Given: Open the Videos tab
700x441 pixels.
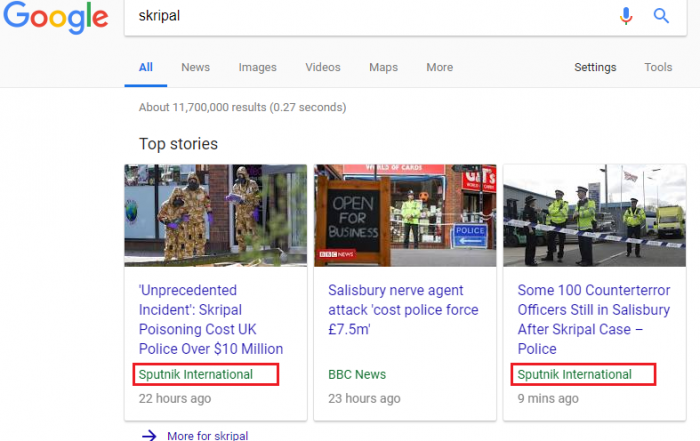Looking at the screenshot, I should coord(323,67).
